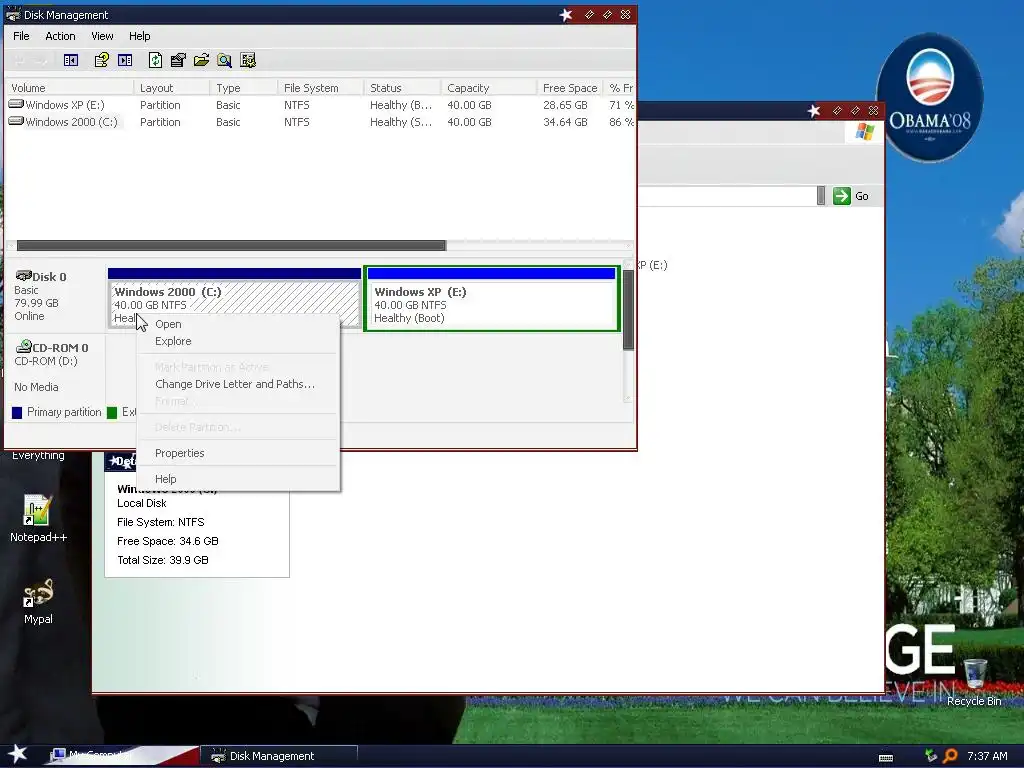Click the star Start button on taskbar
1024x768 pixels.
click(18, 754)
